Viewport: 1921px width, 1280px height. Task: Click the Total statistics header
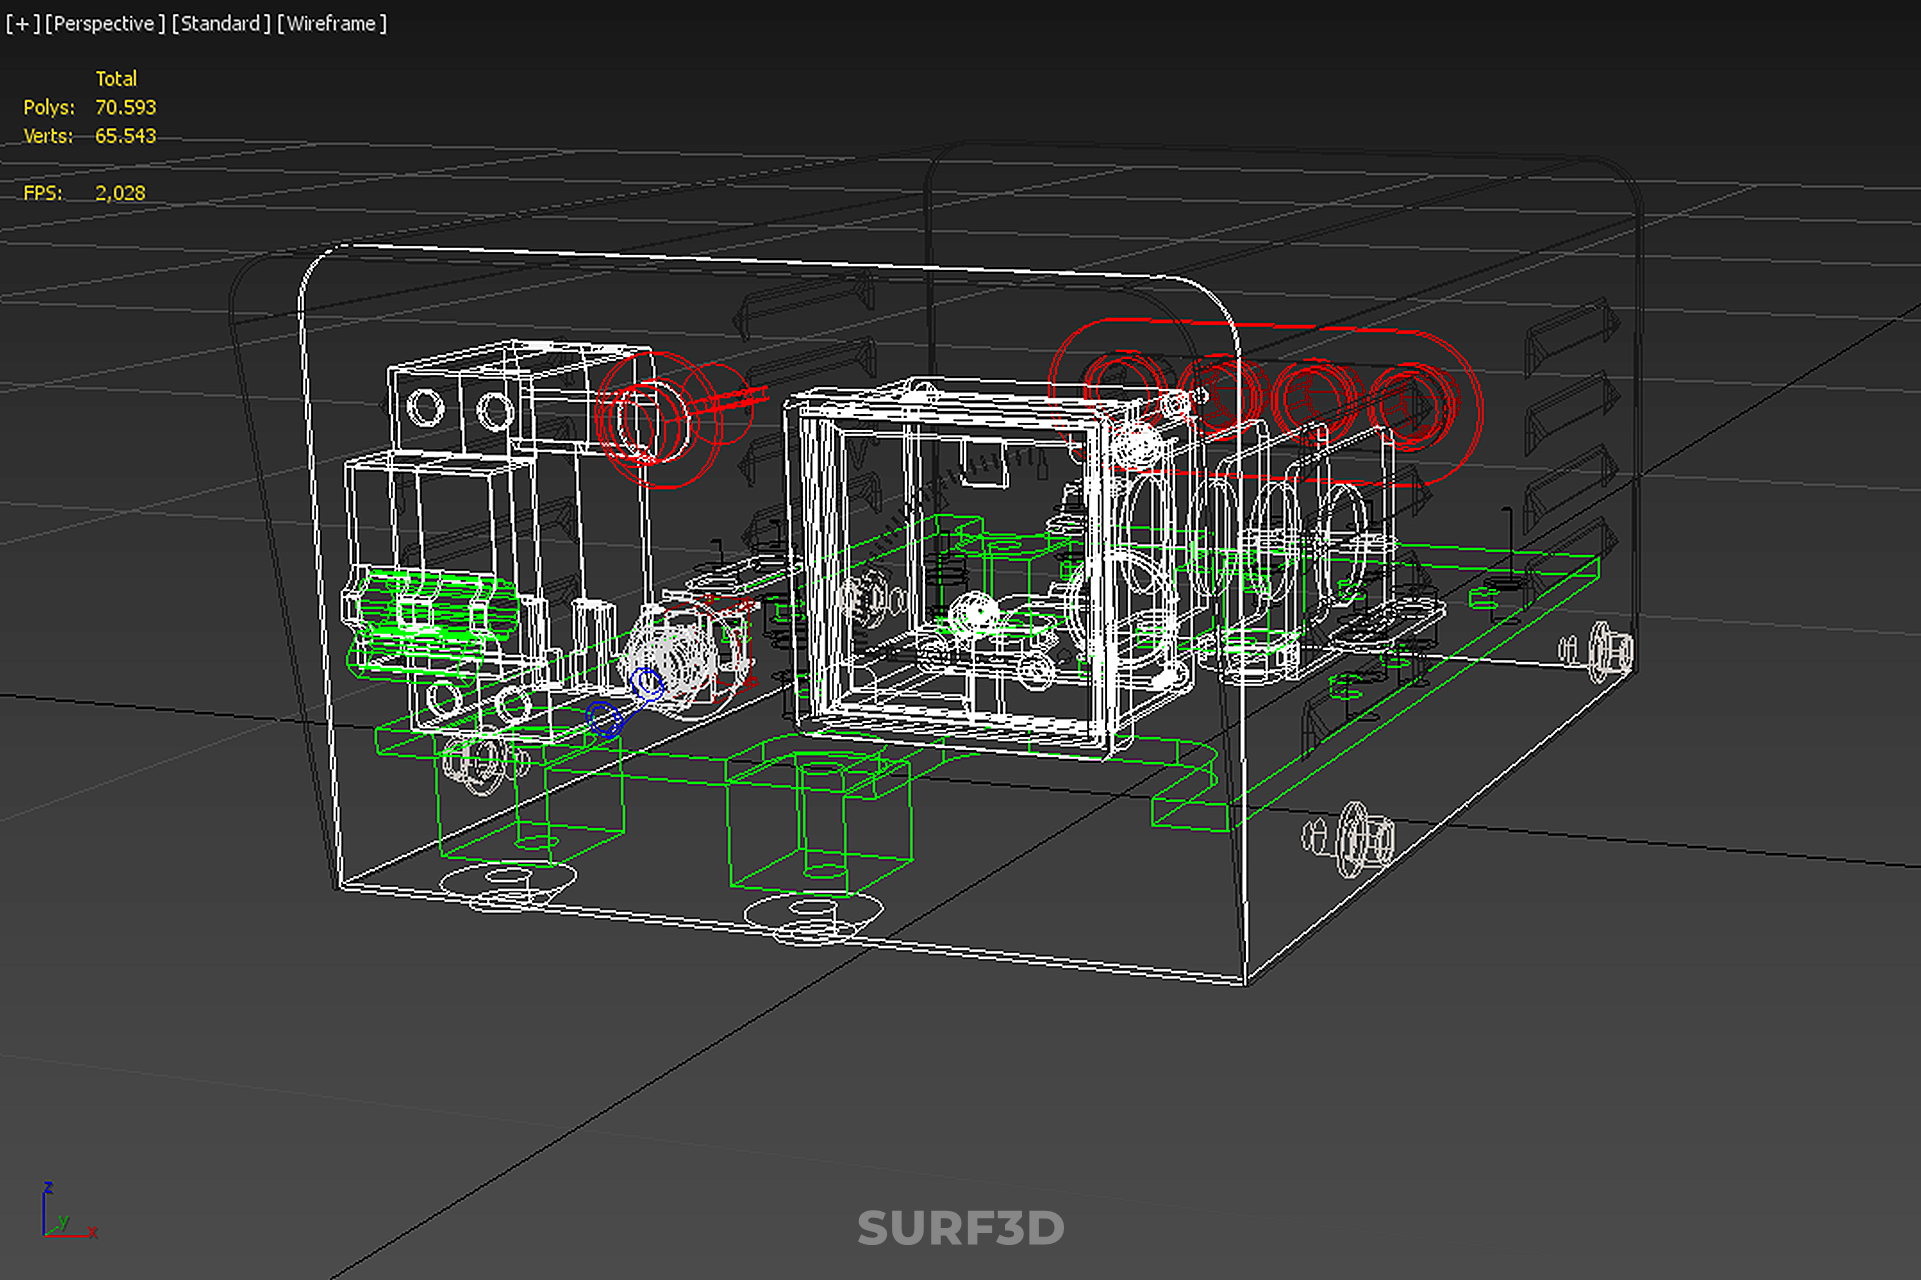coord(116,78)
